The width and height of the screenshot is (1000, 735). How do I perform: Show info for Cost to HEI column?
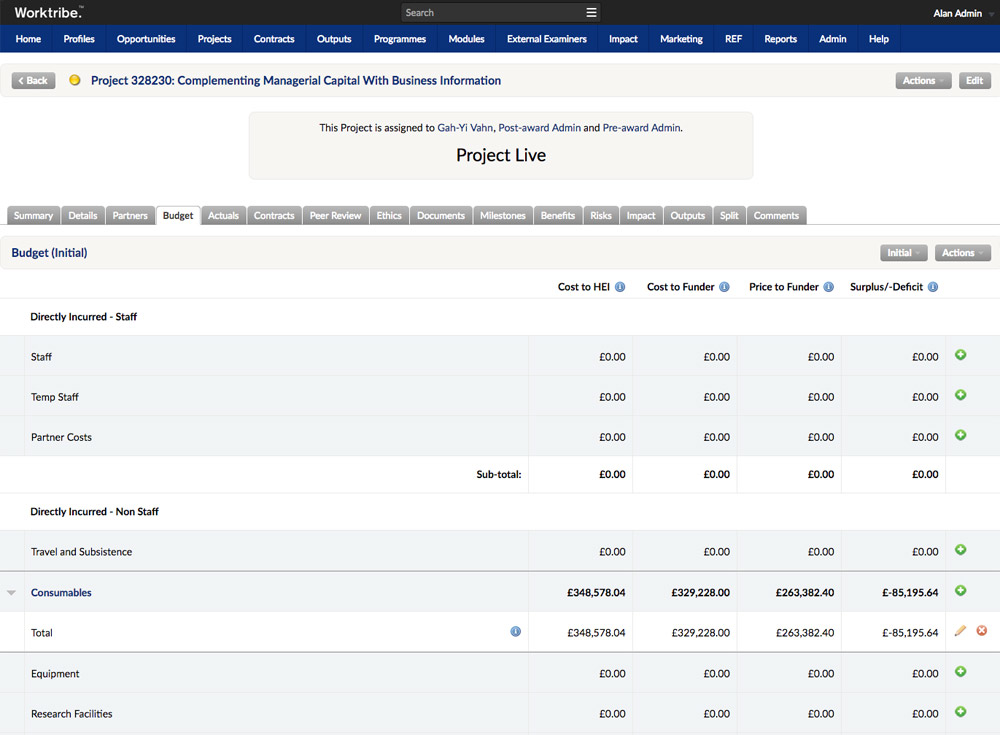click(x=620, y=287)
